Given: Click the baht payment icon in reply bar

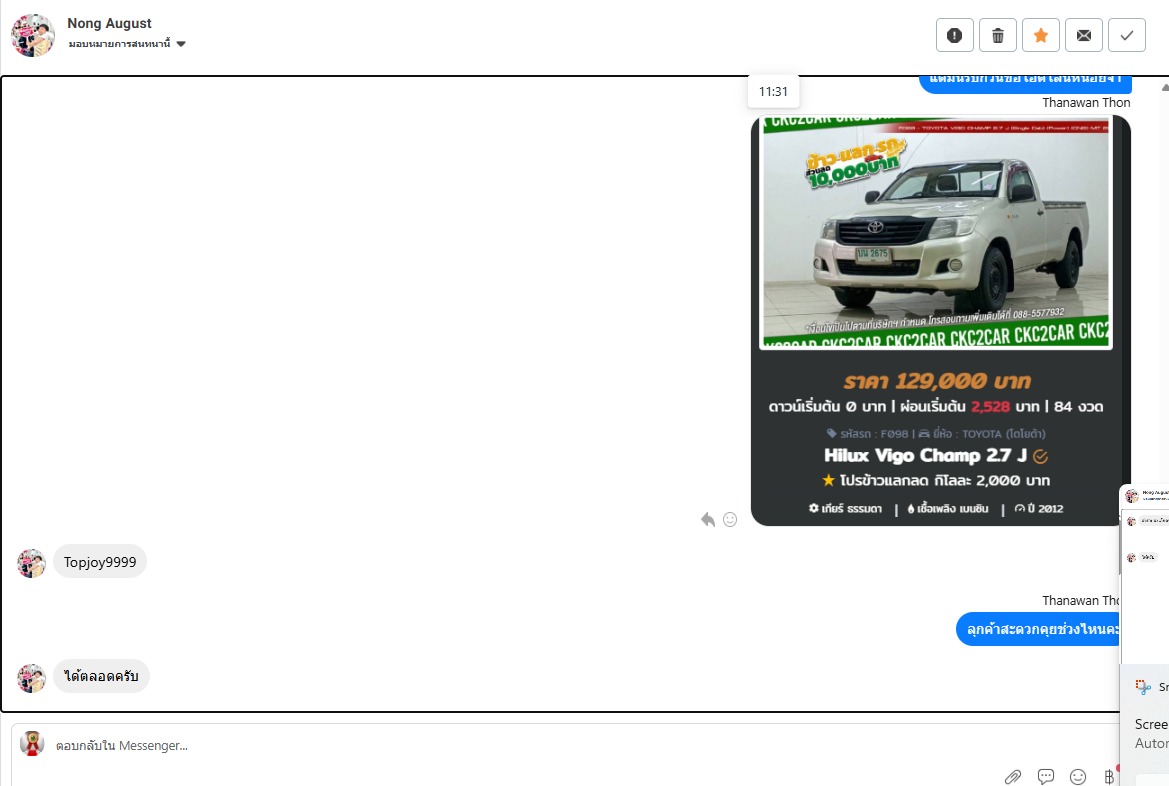Looking at the screenshot, I should [x=1109, y=776].
